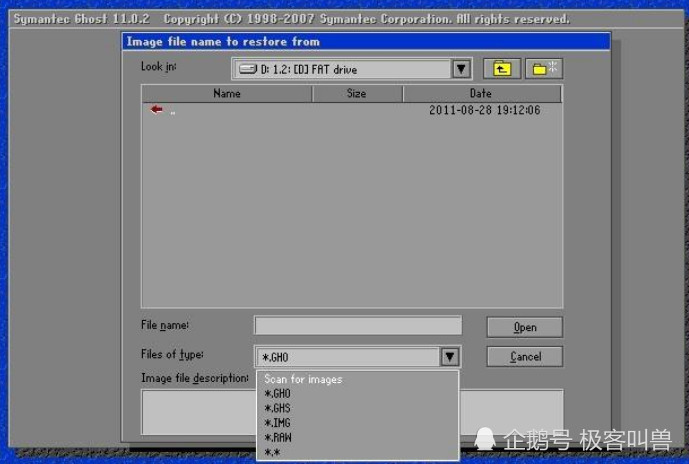This screenshot has width=689, height=464.
Task: Focus the File name input field
Action: point(358,326)
